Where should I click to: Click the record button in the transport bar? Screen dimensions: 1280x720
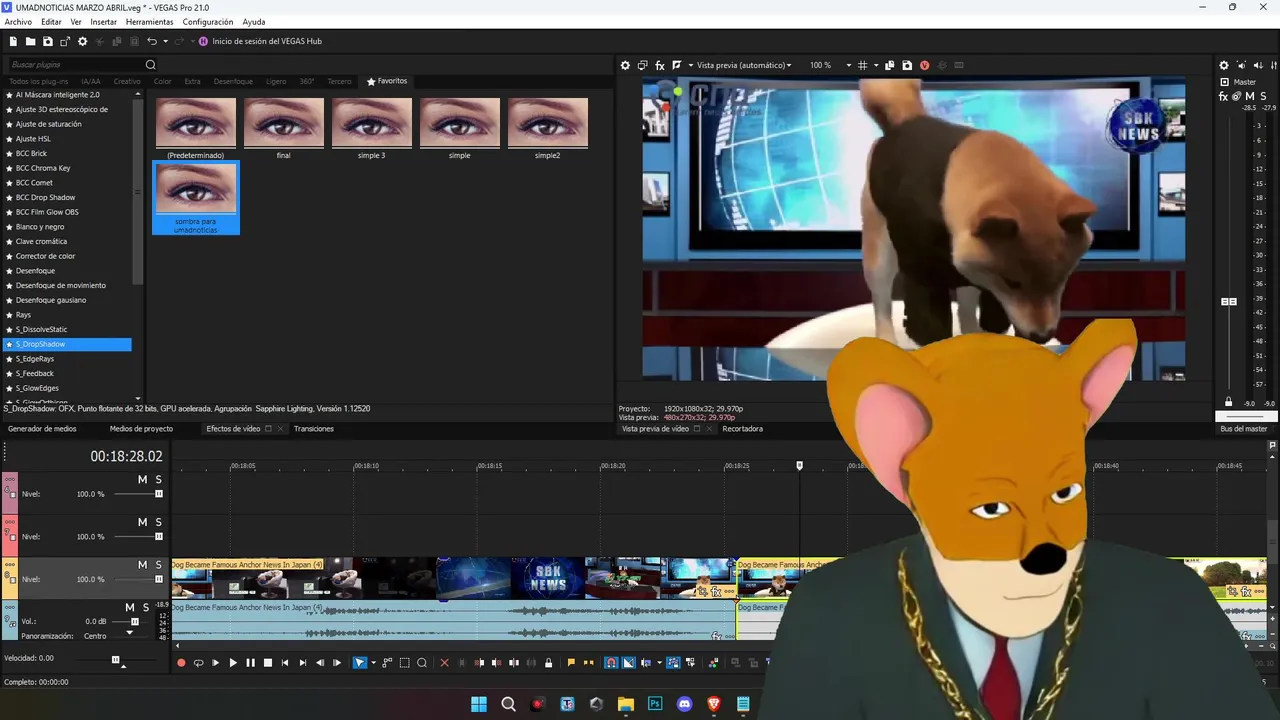coord(181,663)
